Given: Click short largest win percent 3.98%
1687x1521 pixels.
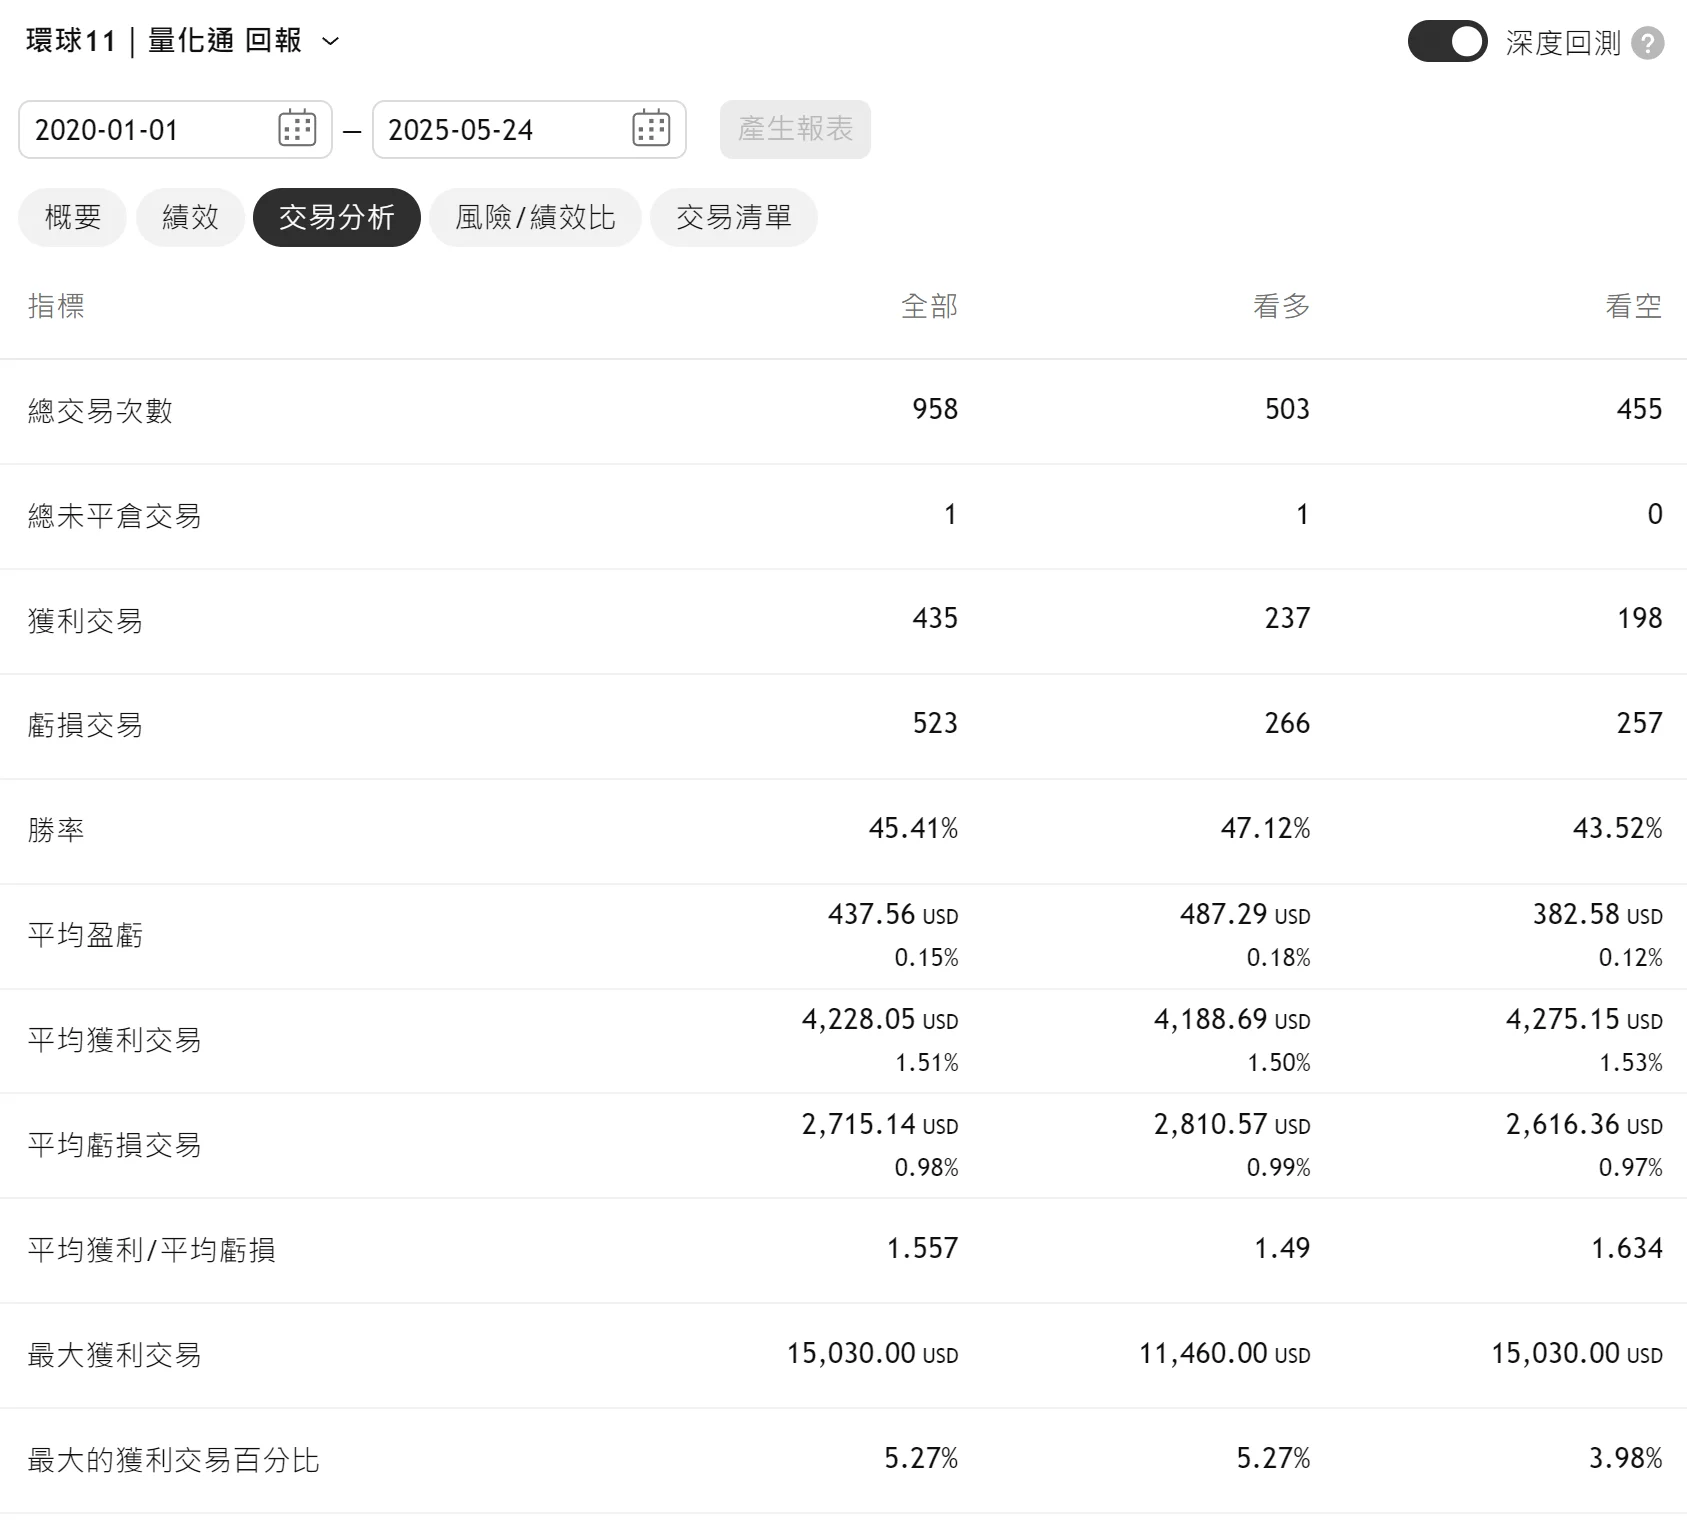Looking at the screenshot, I should [1625, 1458].
